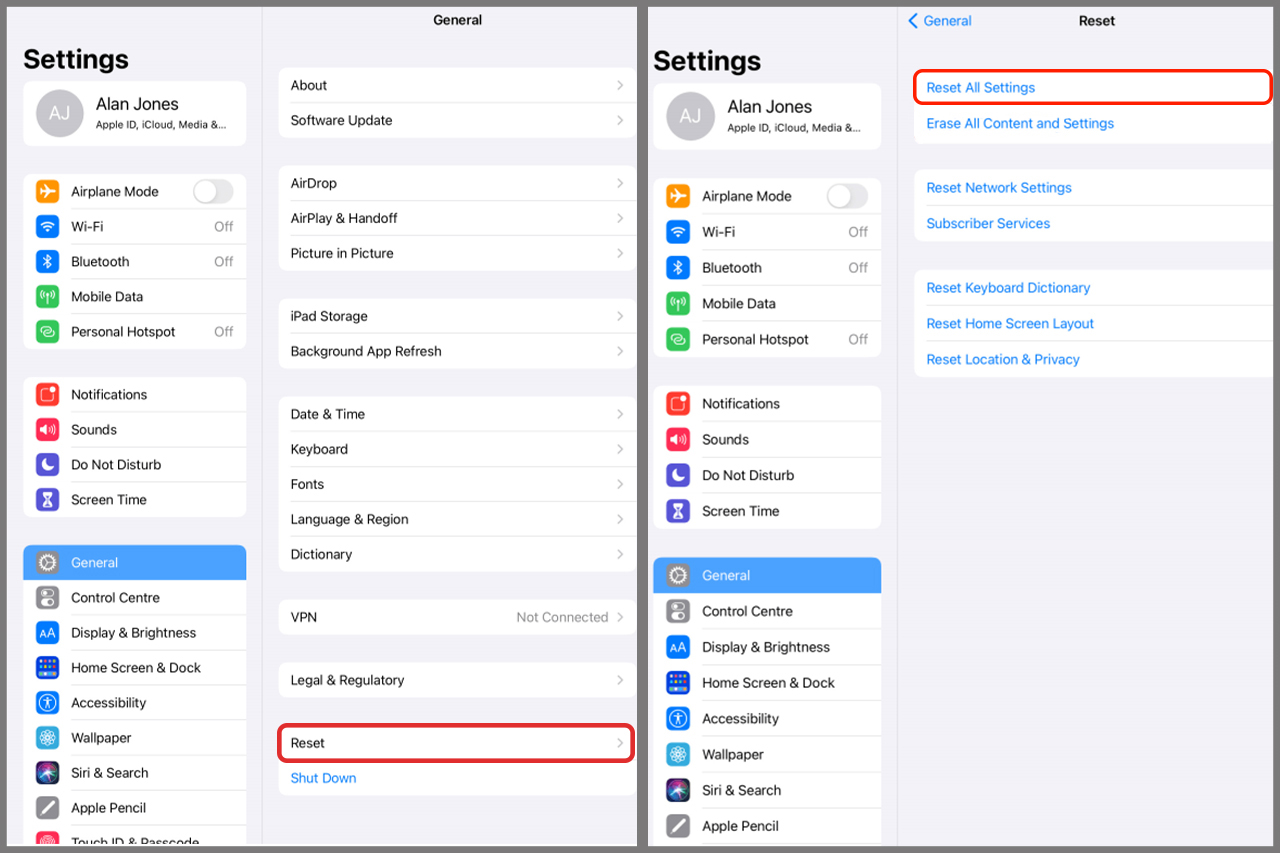Screen dimensions: 1280x853
Task: Tap the AJ avatar on the Reset screen
Action: (x=690, y=116)
